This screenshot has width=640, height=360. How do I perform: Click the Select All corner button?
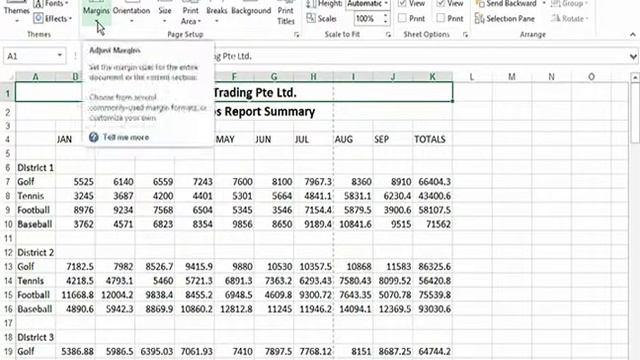tap(8, 76)
